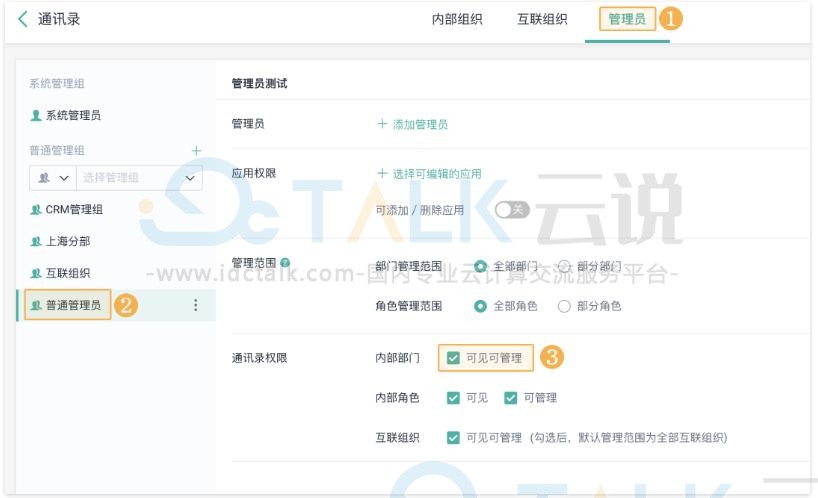Select 上海分部 in sidebar

[68, 241]
